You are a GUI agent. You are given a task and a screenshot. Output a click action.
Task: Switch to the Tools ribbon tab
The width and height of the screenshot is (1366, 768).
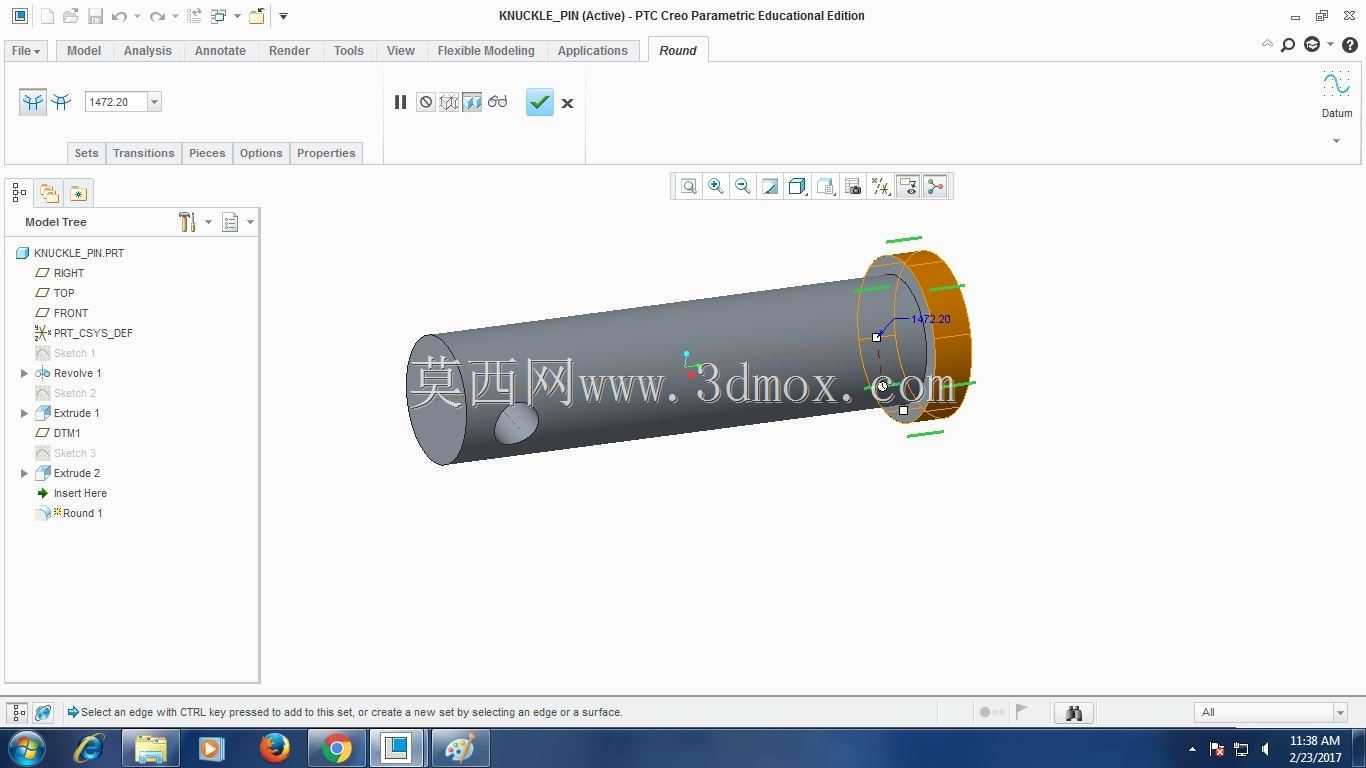(349, 51)
